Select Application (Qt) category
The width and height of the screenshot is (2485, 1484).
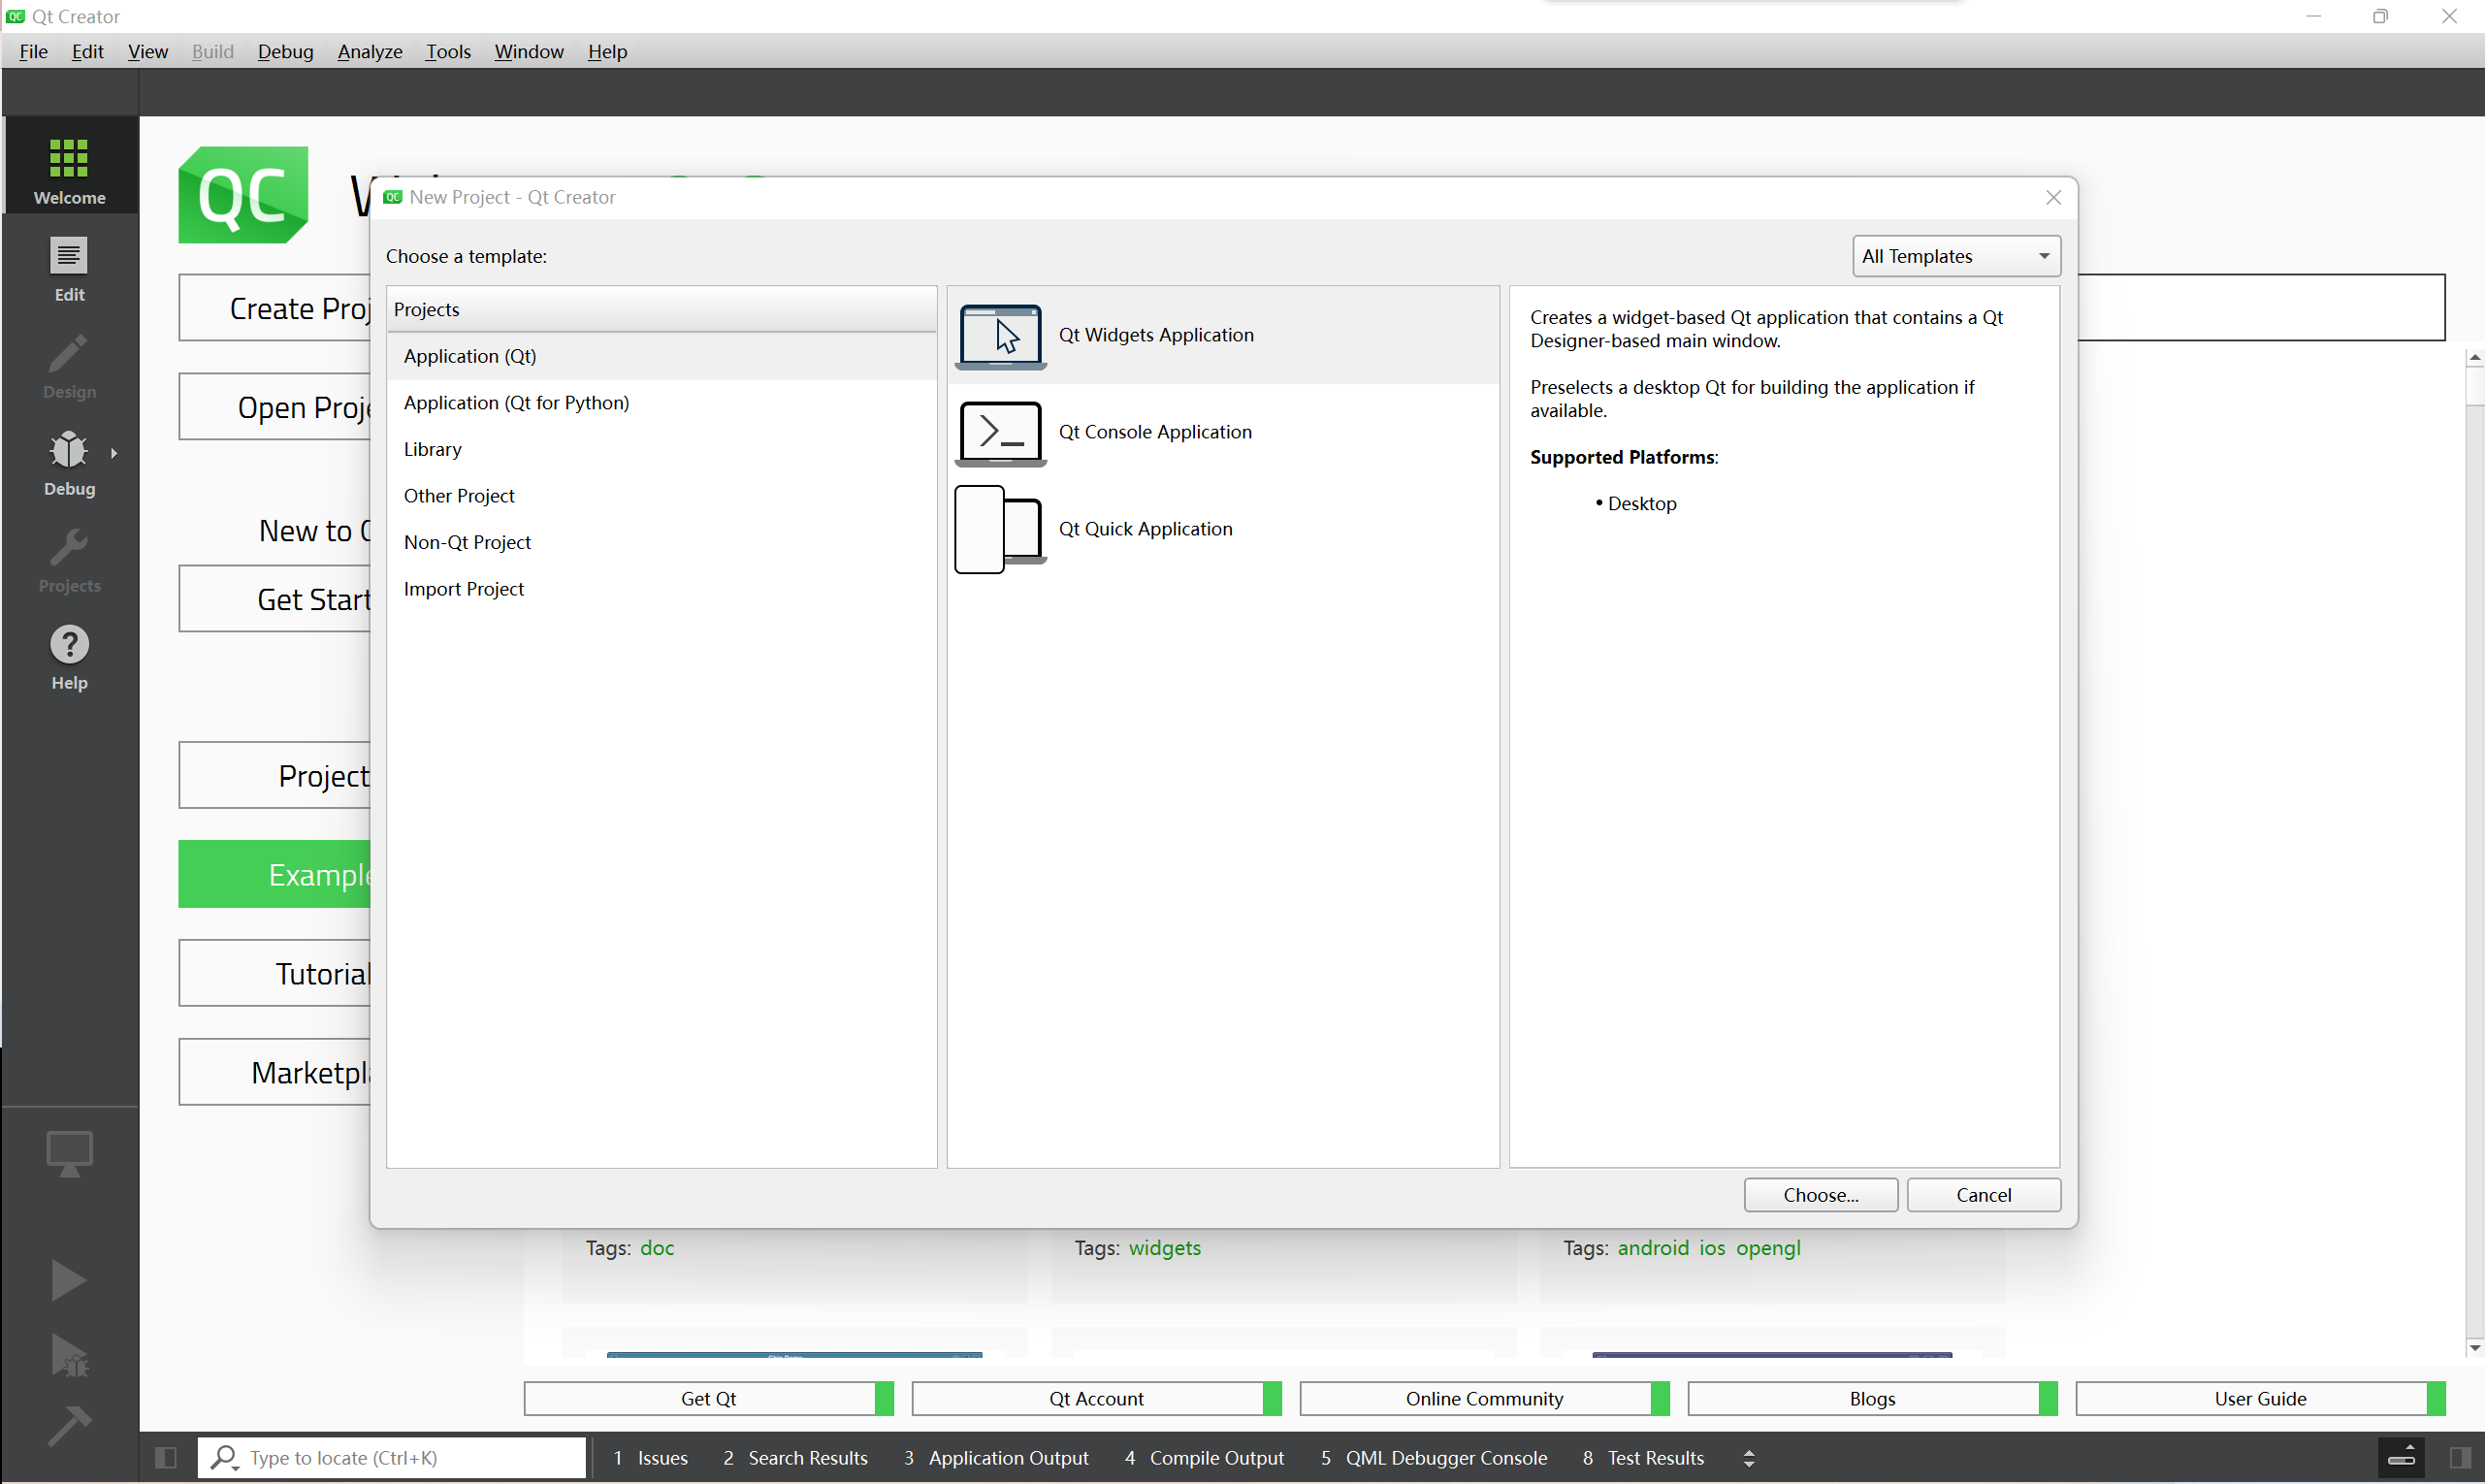pyautogui.click(x=661, y=356)
